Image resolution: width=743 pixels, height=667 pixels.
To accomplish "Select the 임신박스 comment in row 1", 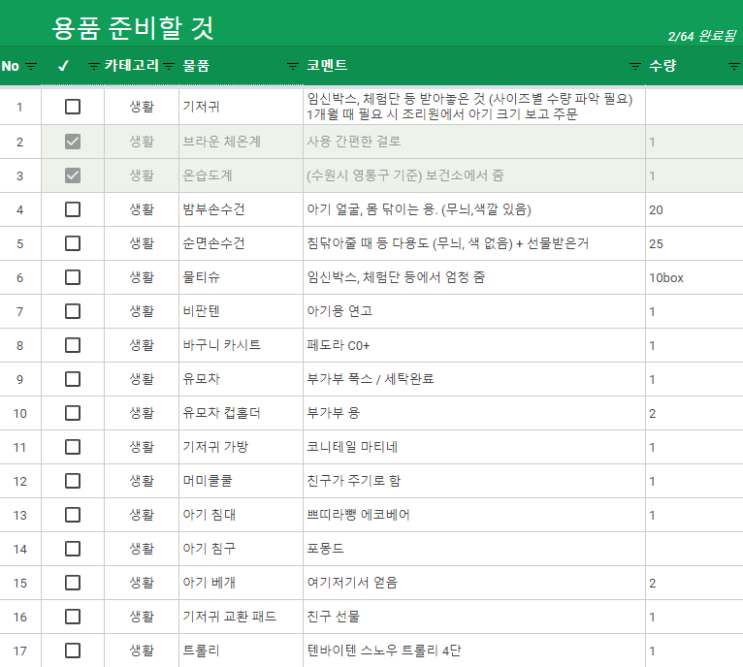I will tap(470, 107).
